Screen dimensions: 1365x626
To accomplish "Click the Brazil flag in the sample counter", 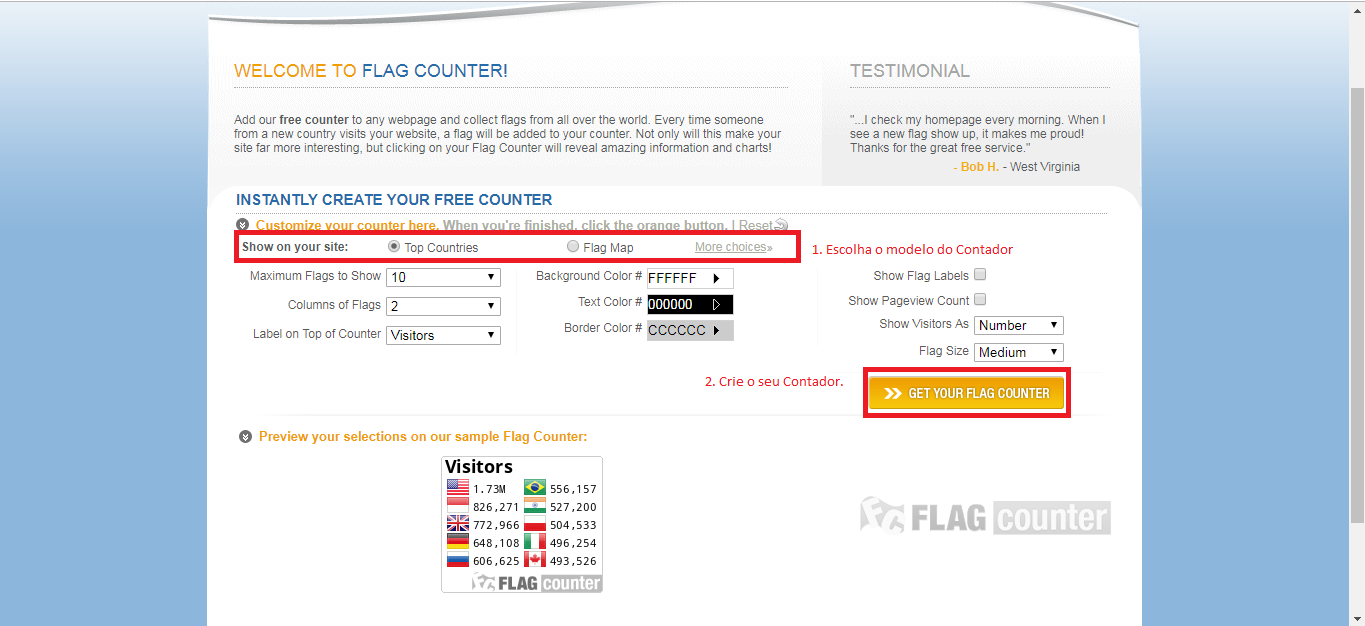I will coord(535,488).
